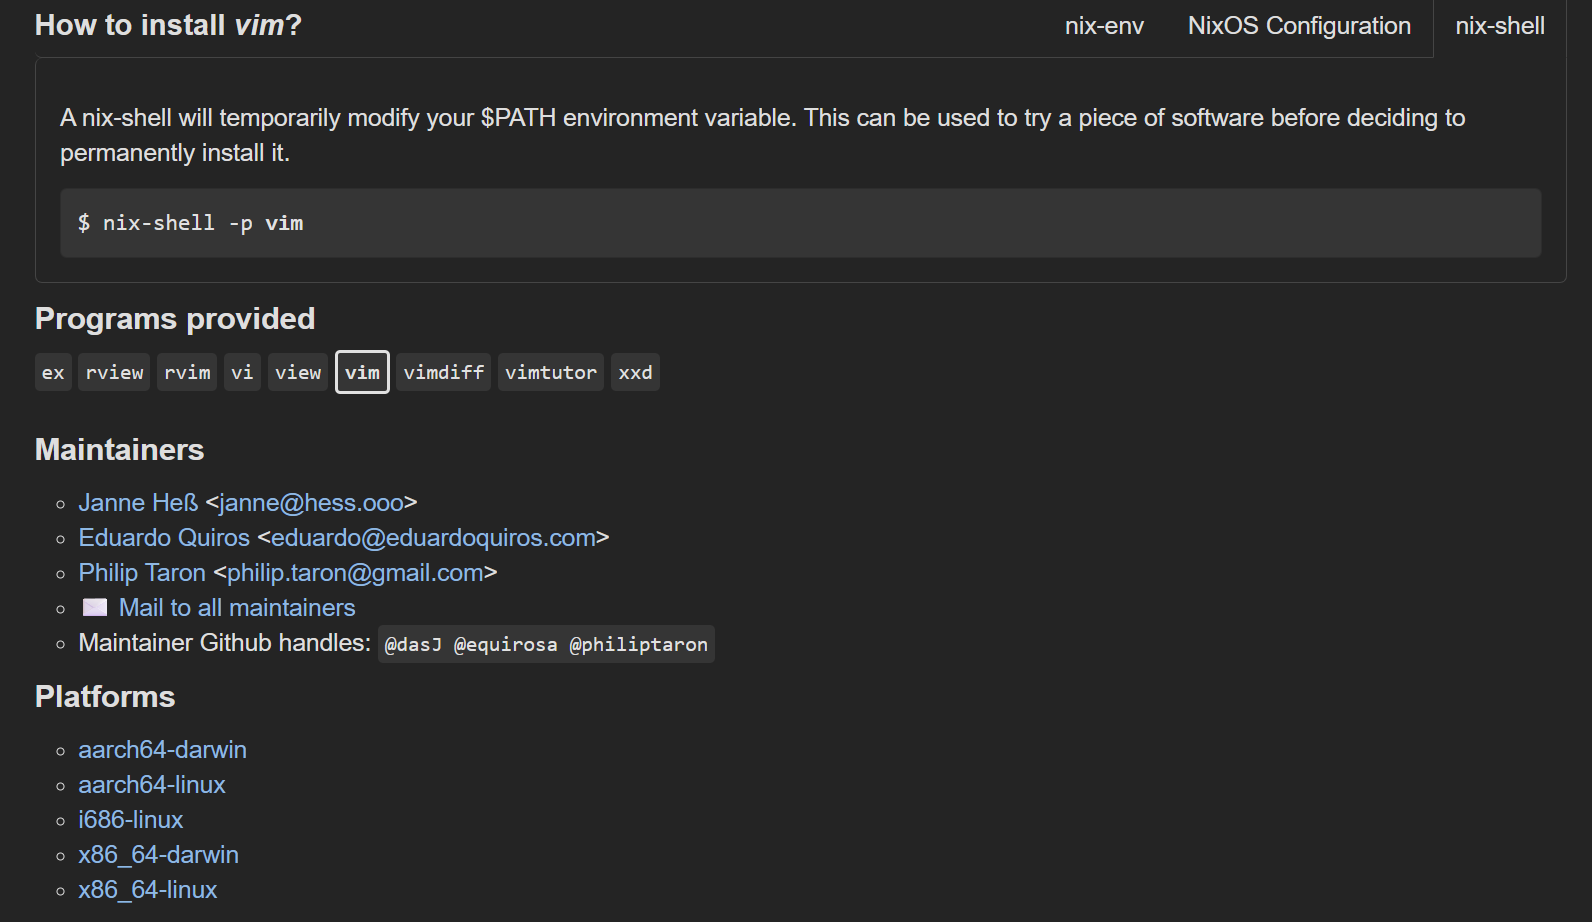Screen dimensions: 1592x922
Task: Click the @equirosa Github handle
Action: [505, 644]
